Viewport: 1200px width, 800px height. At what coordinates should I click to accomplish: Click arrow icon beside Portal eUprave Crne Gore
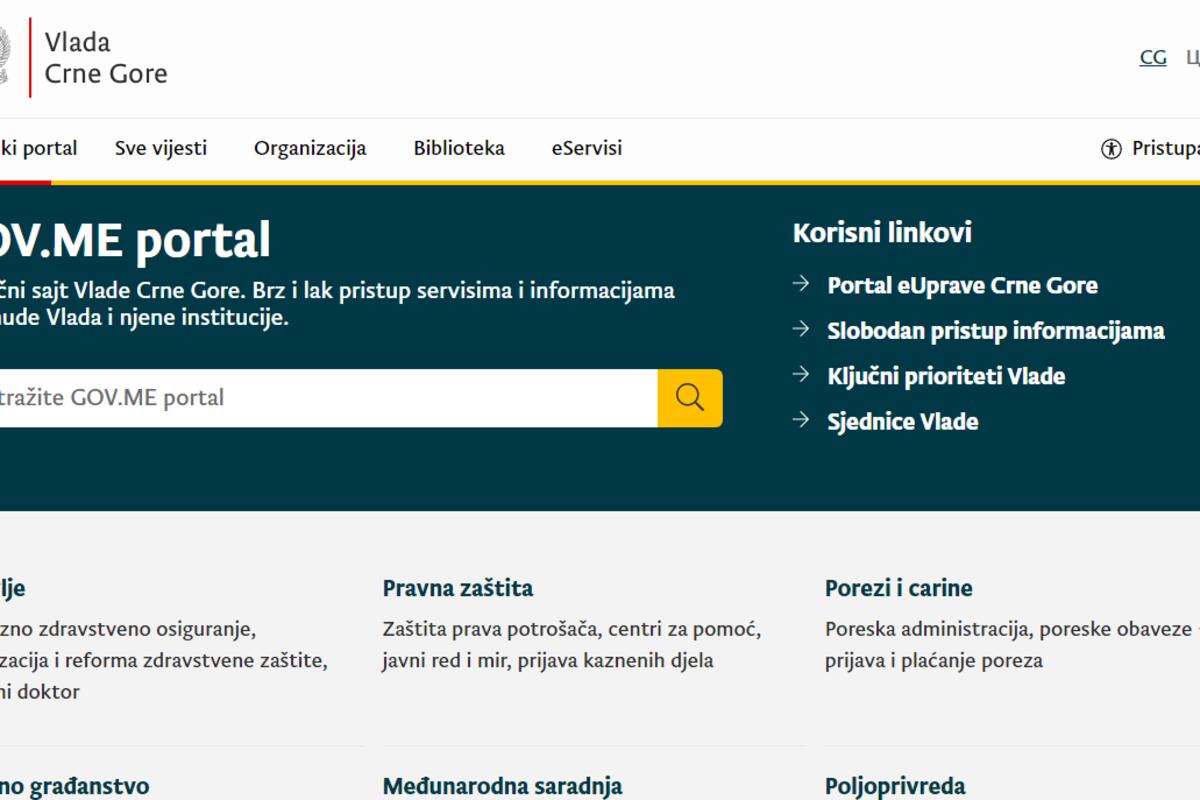(x=801, y=284)
